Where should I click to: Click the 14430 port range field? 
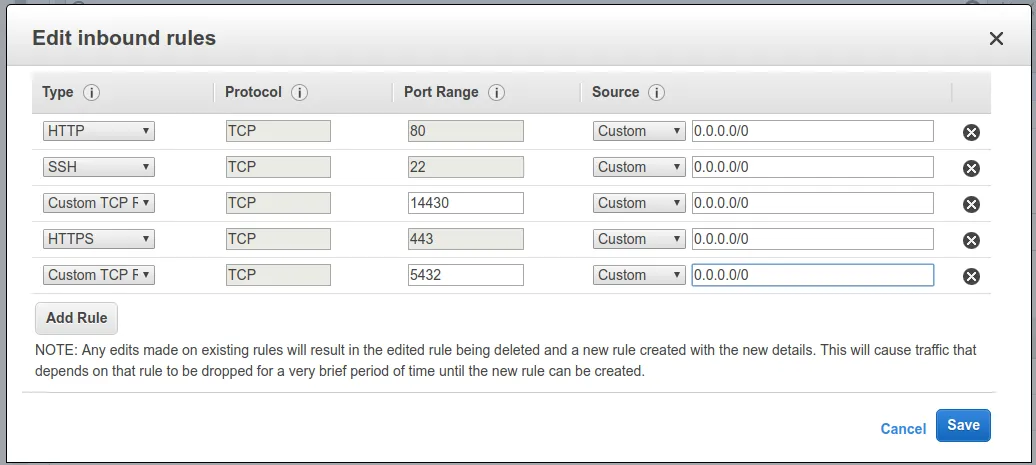point(465,203)
